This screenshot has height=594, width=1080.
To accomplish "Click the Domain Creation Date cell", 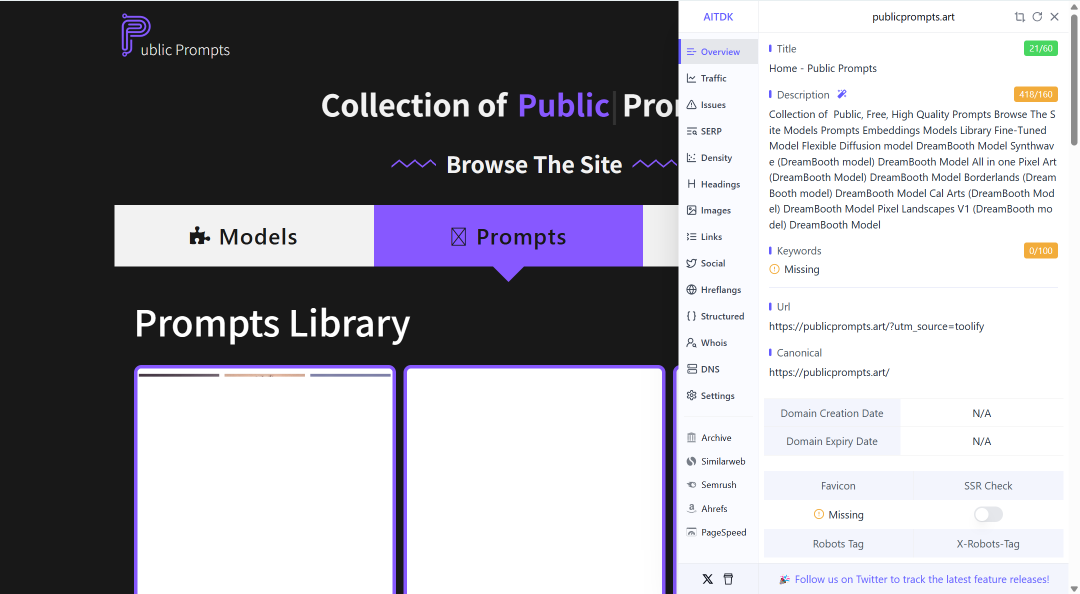I will pyautogui.click(x=832, y=413).
